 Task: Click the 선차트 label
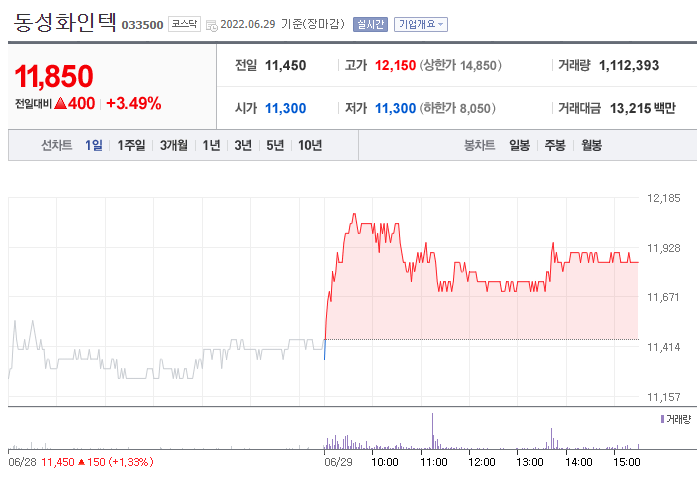[56, 145]
